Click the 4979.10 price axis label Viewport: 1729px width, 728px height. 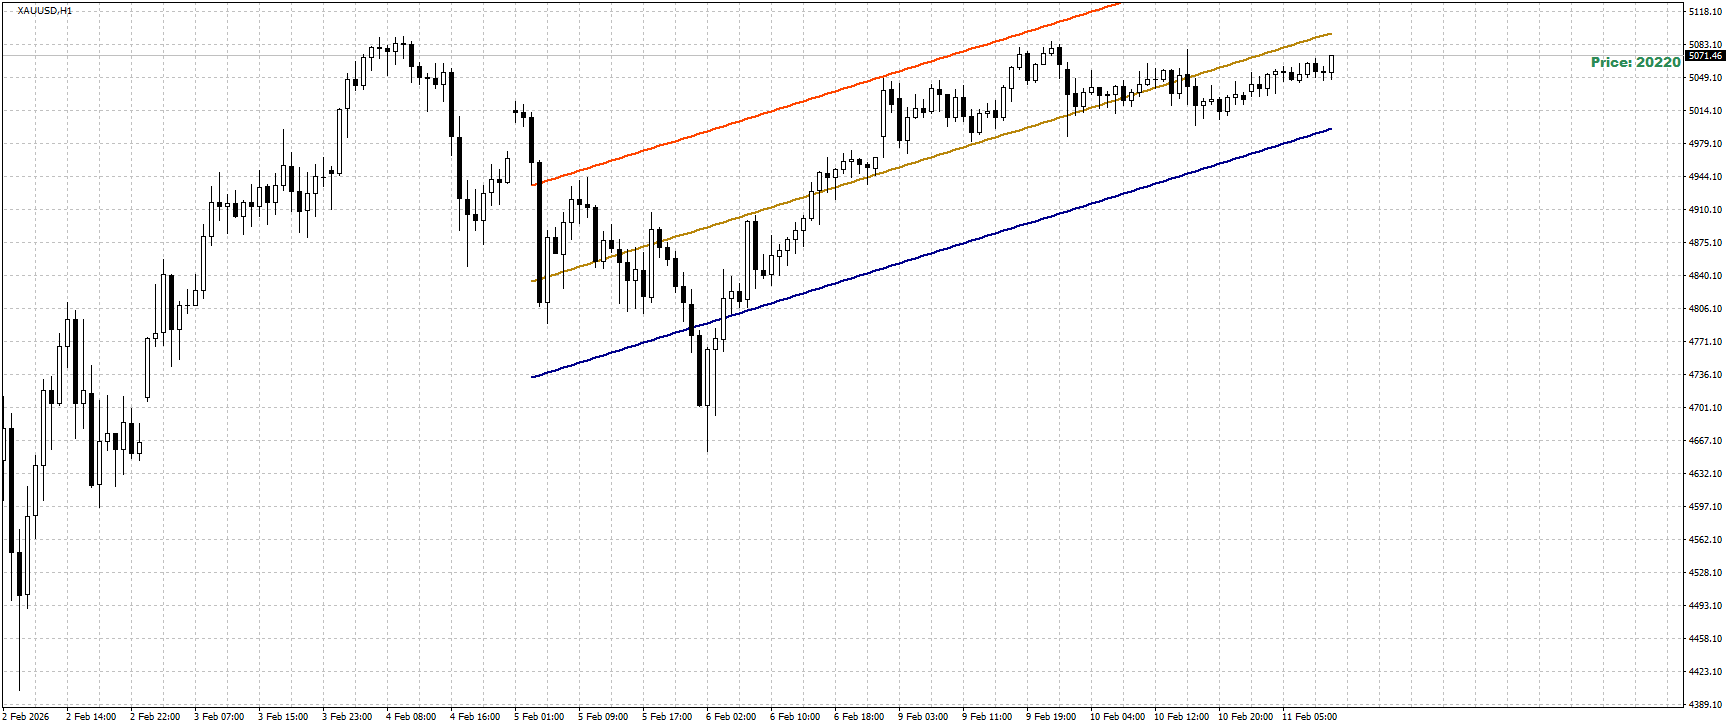click(x=1704, y=144)
